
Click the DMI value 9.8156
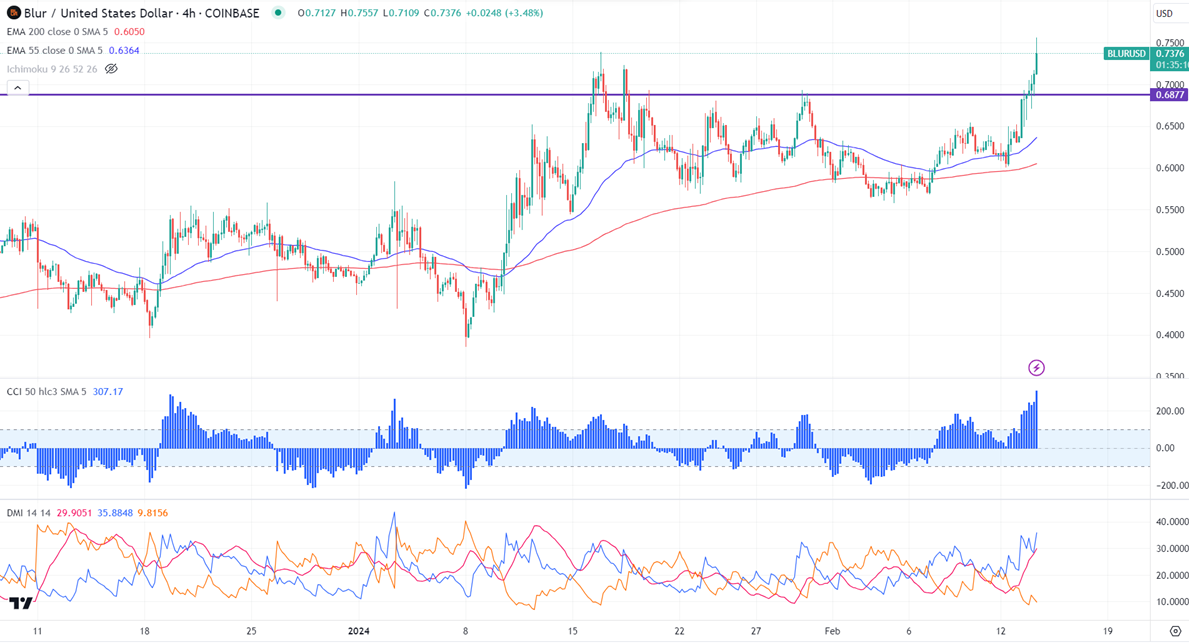coord(153,514)
